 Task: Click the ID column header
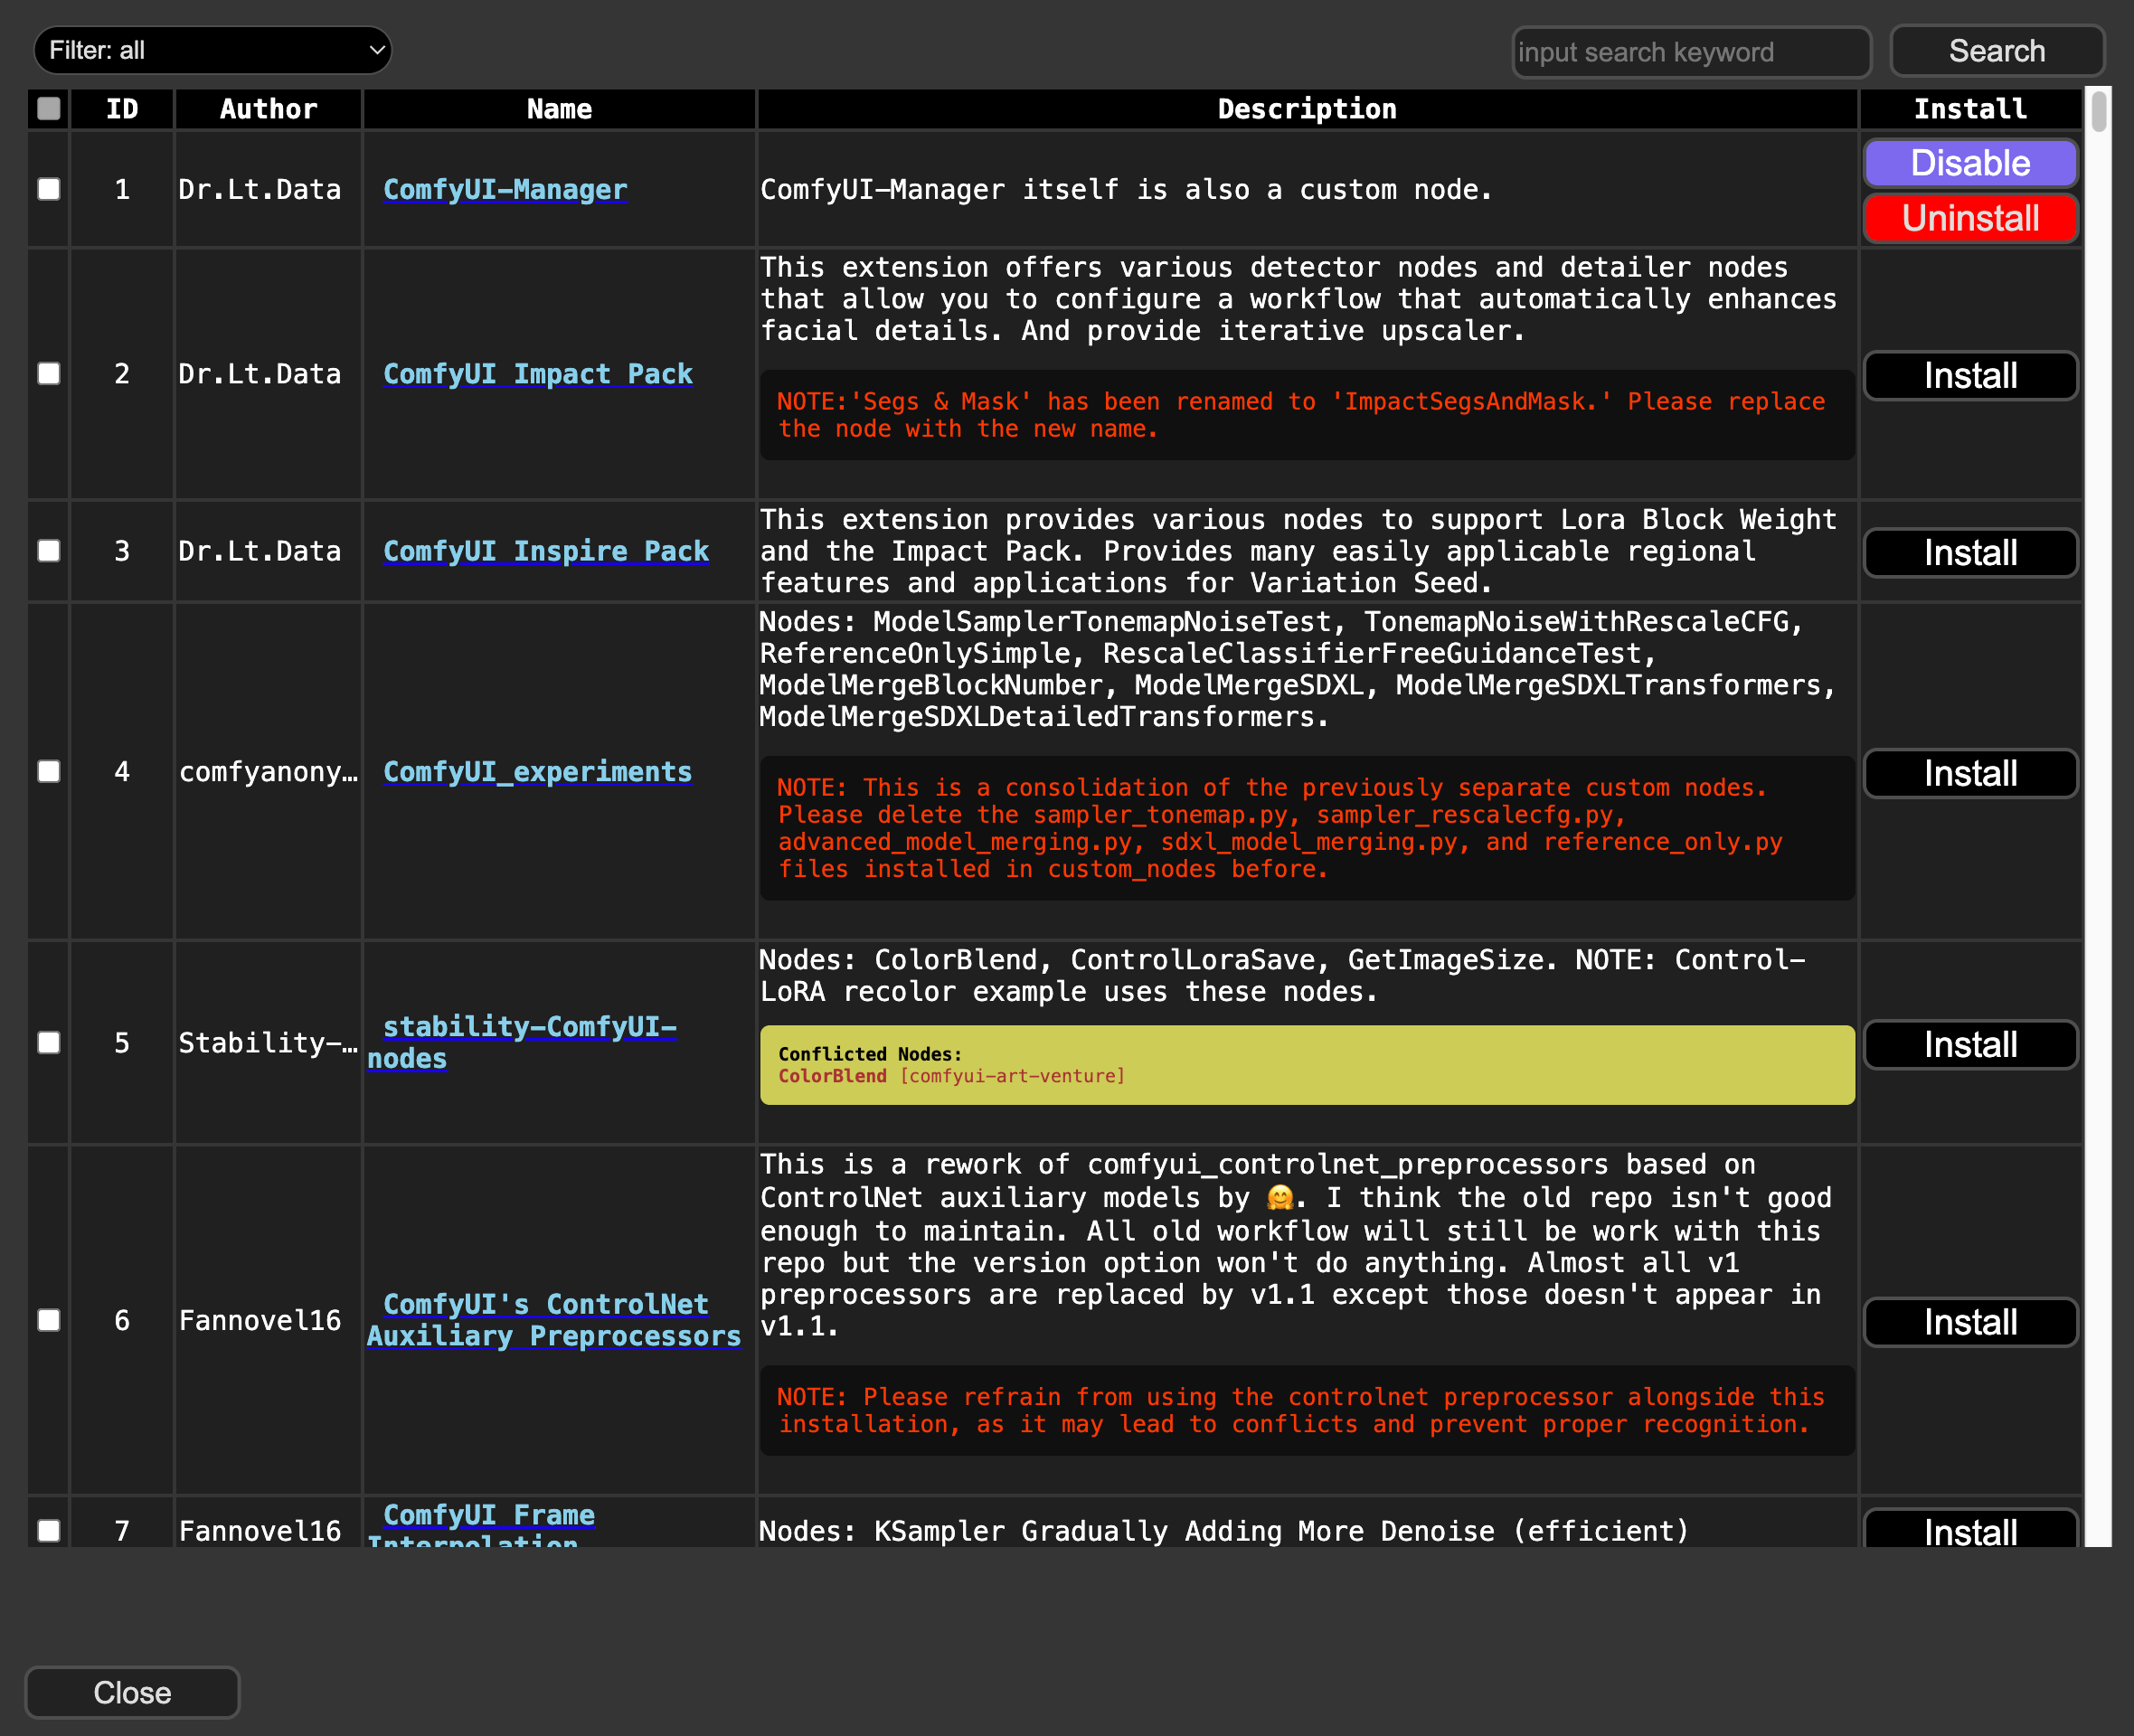pos(122,109)
